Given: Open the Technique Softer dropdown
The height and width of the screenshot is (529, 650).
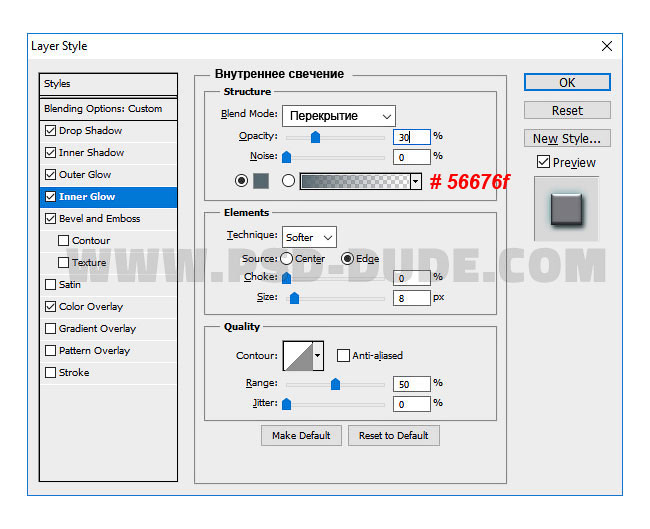Looking at the screenshot, I should [x=309, y=238].
